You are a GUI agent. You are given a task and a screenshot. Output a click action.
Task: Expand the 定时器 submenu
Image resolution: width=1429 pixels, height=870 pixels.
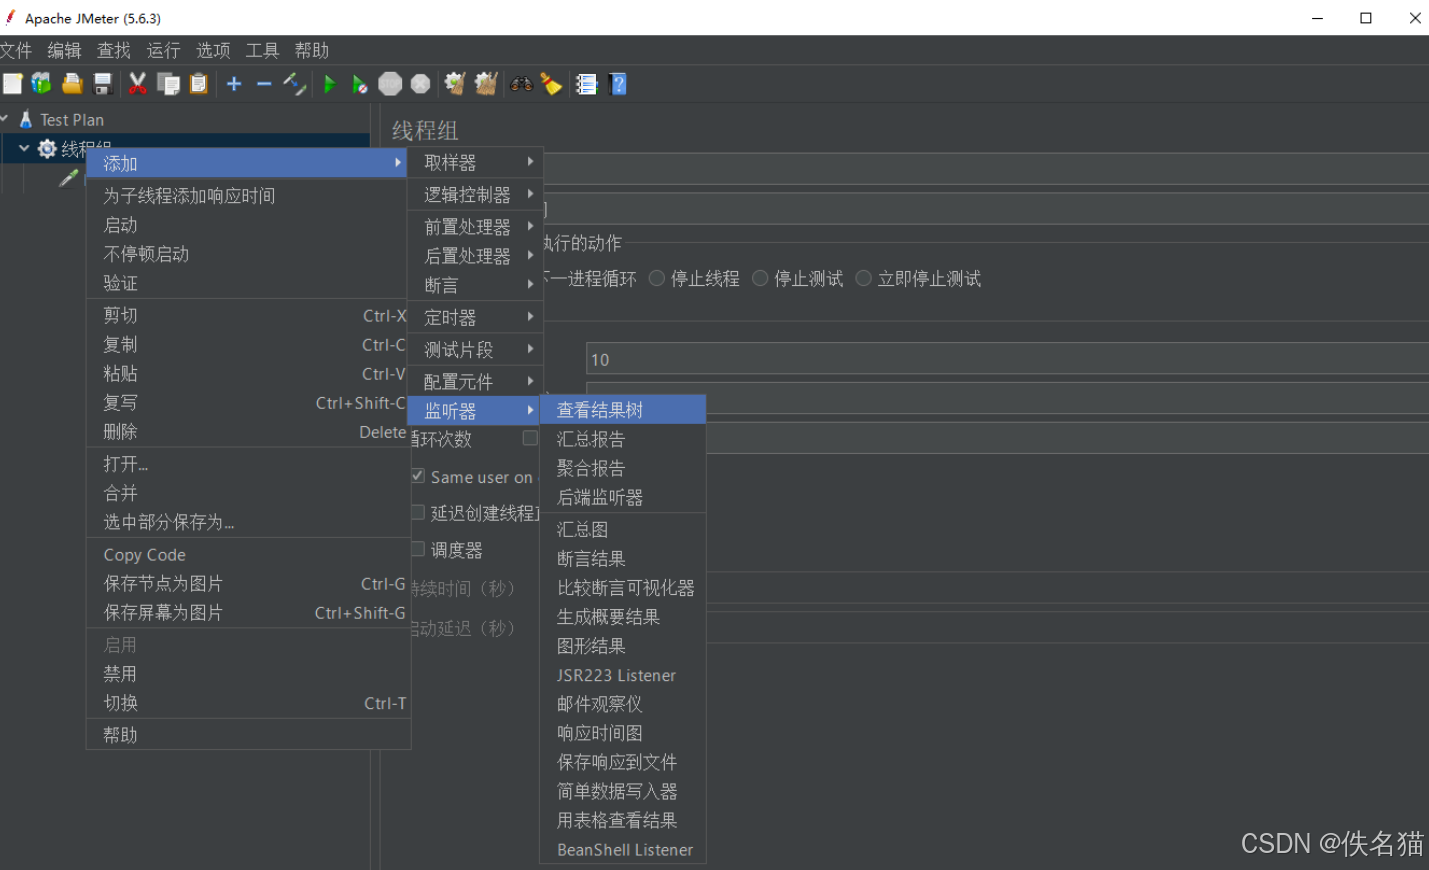click(474, 317)
